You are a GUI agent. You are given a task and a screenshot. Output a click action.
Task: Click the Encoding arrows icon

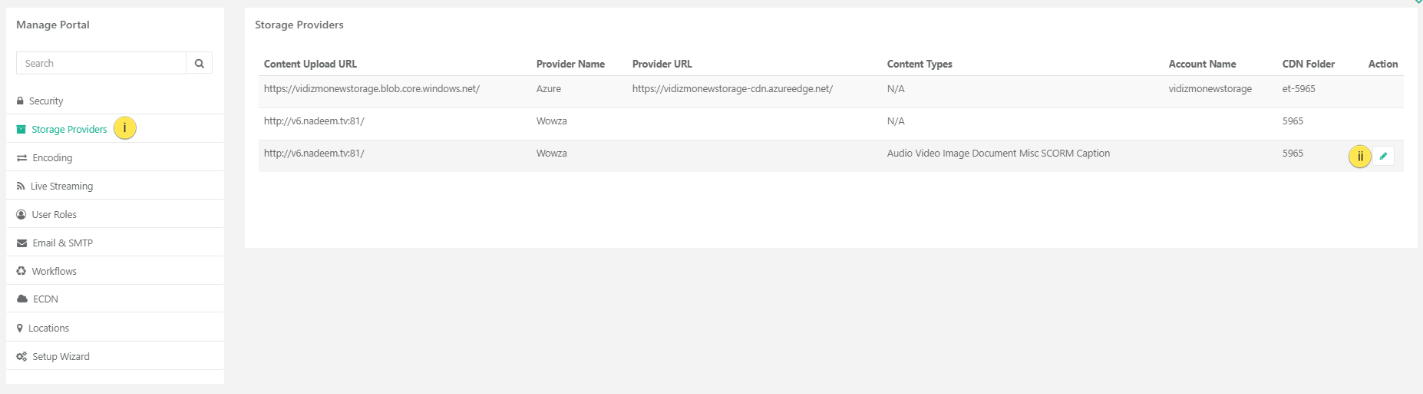click(x=21, y=158)
